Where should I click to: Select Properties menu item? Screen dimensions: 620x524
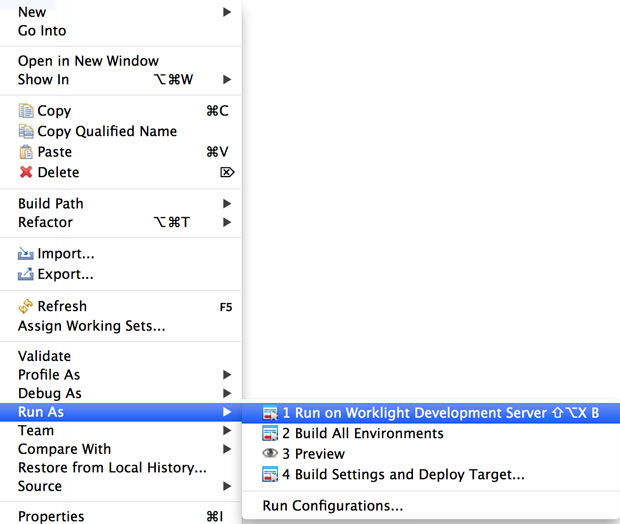pyautogui.click(x=121, y=516)
